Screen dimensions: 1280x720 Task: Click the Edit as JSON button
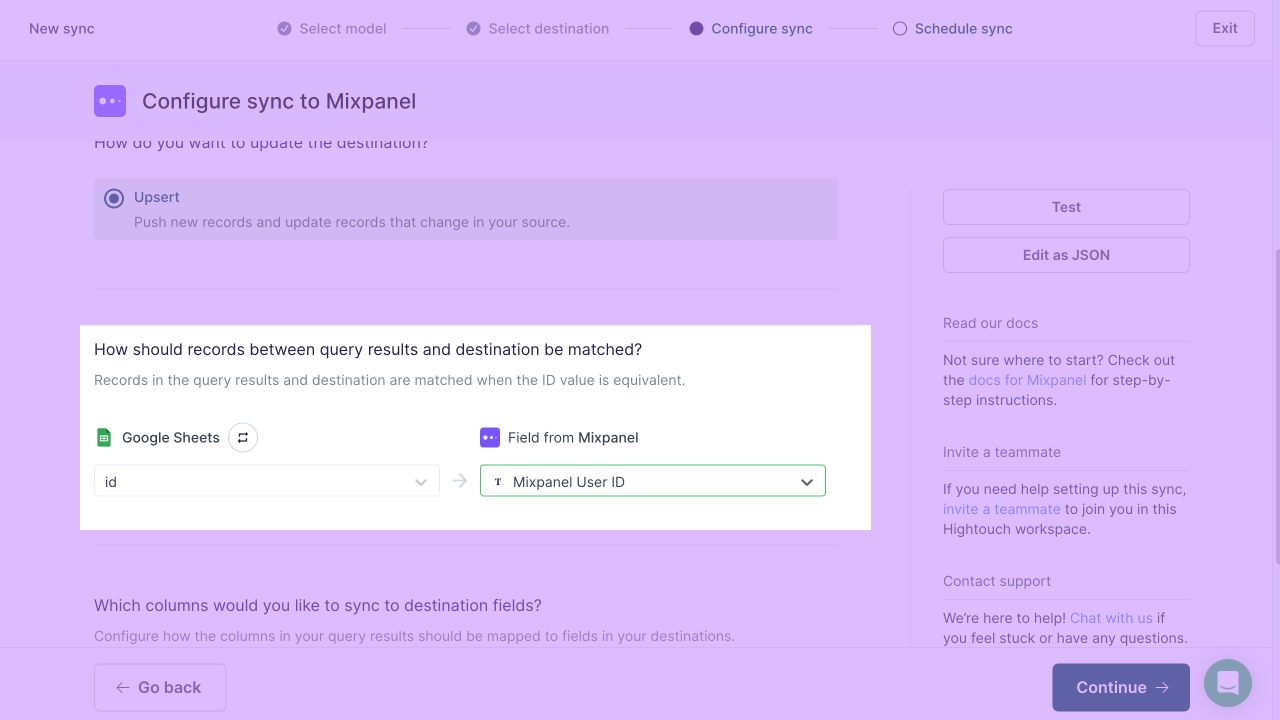click(x=1066, y=255)
